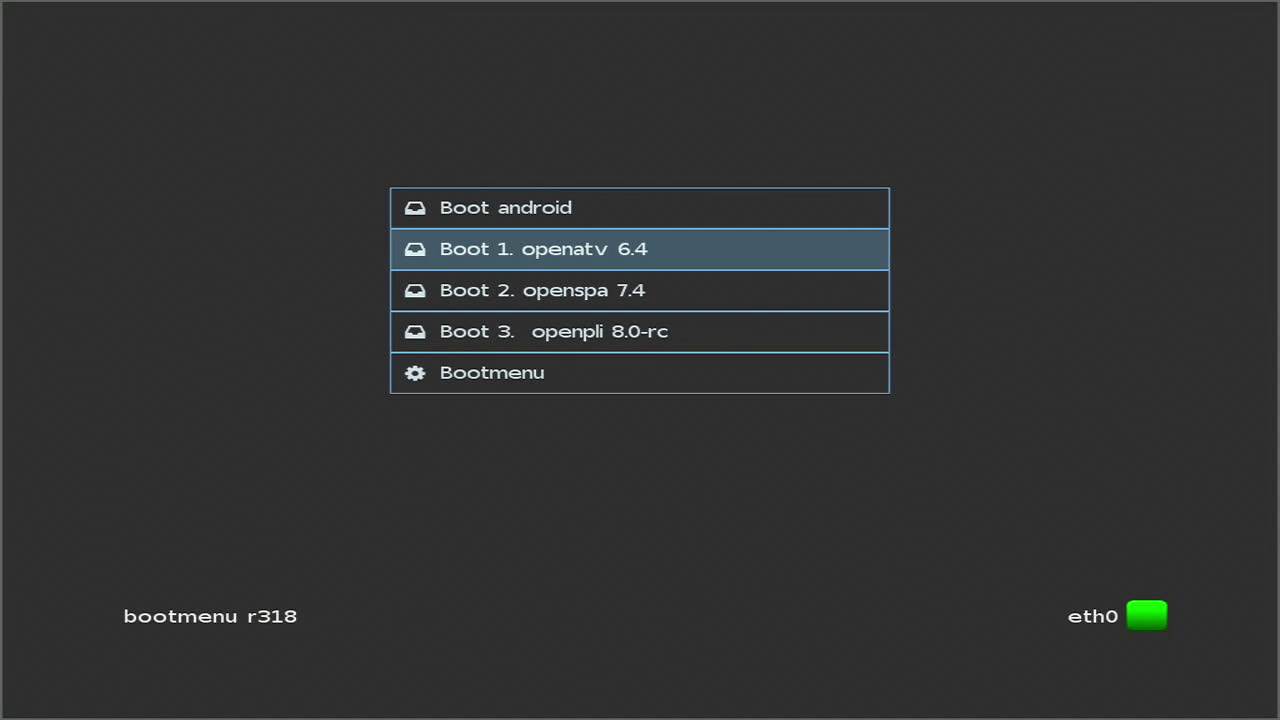The image size is (1280, 720).
Task: Click the green eth0 status indicator
Action: coord(1146,615)
